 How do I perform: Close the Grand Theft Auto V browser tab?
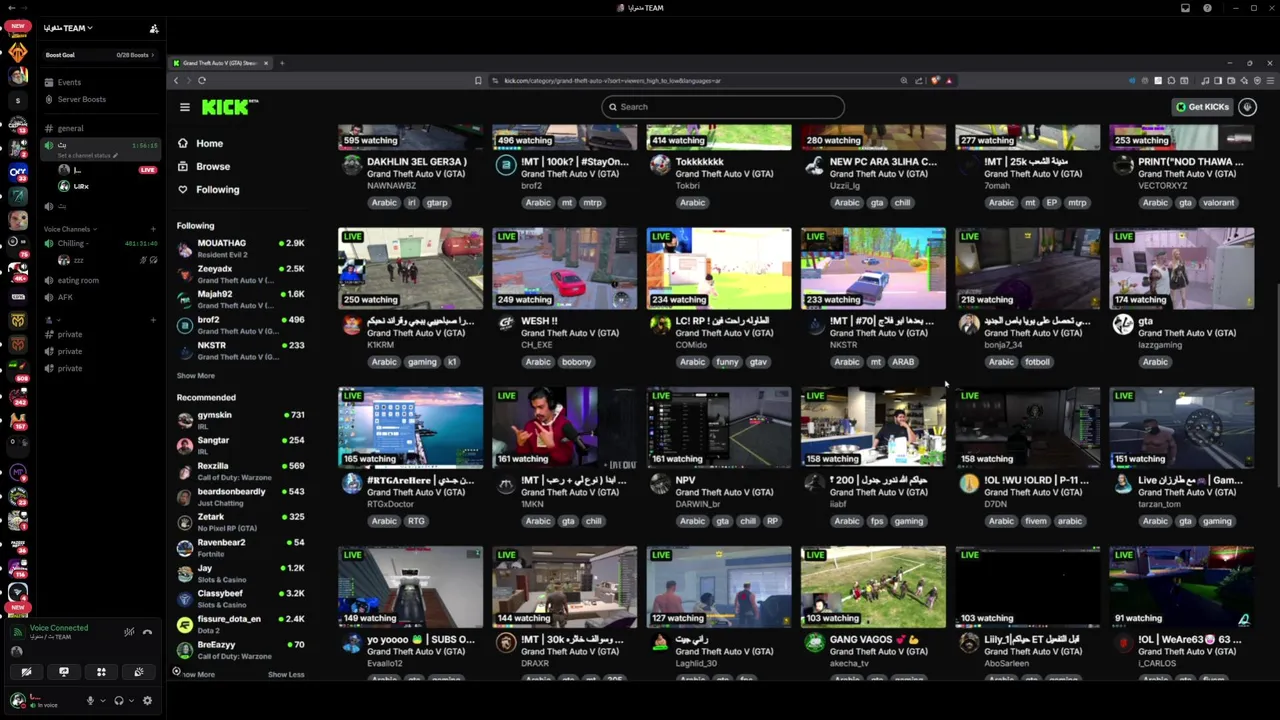[x=266, y=63]
